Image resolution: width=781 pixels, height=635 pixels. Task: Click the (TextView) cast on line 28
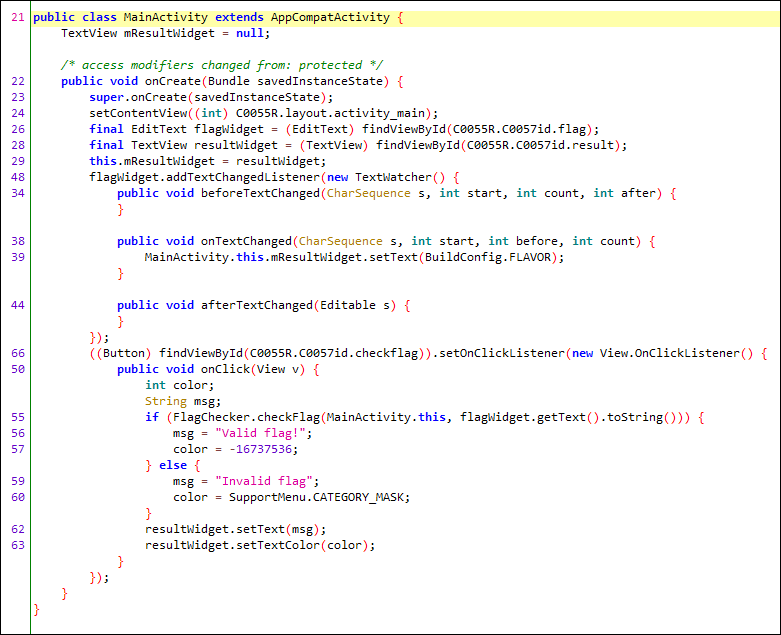[334, 145]
